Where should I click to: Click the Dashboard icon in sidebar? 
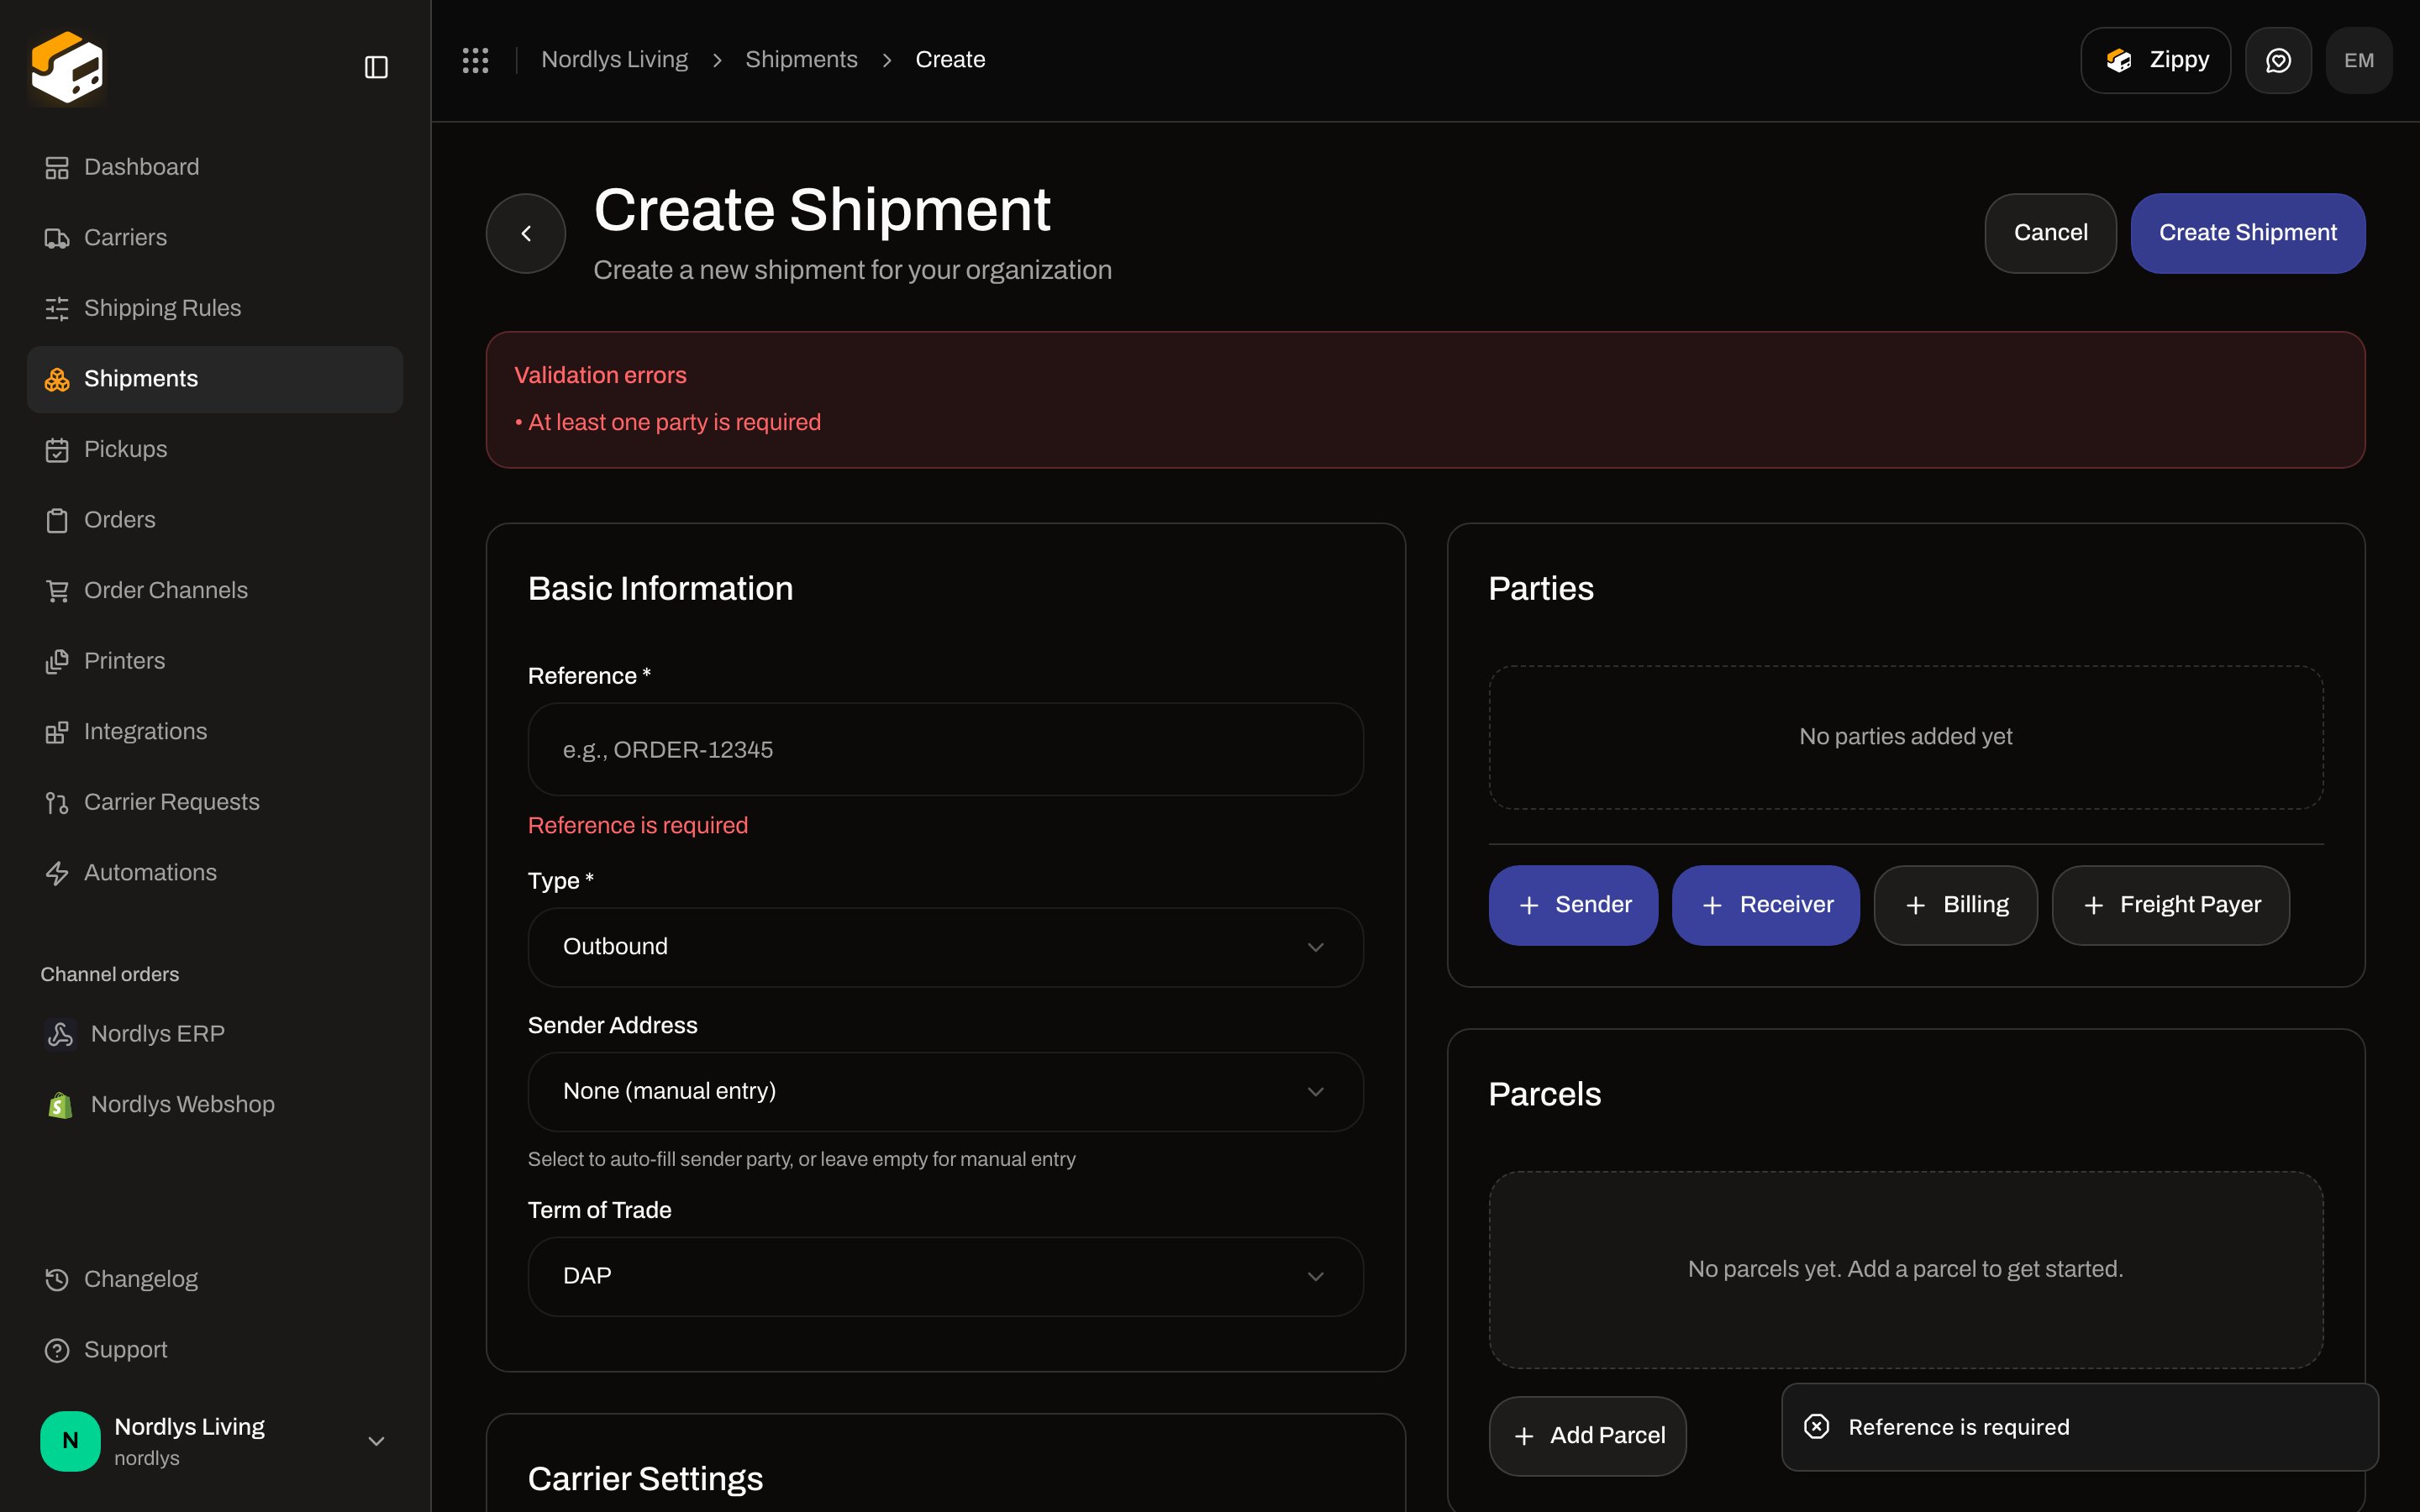[57, 168]
